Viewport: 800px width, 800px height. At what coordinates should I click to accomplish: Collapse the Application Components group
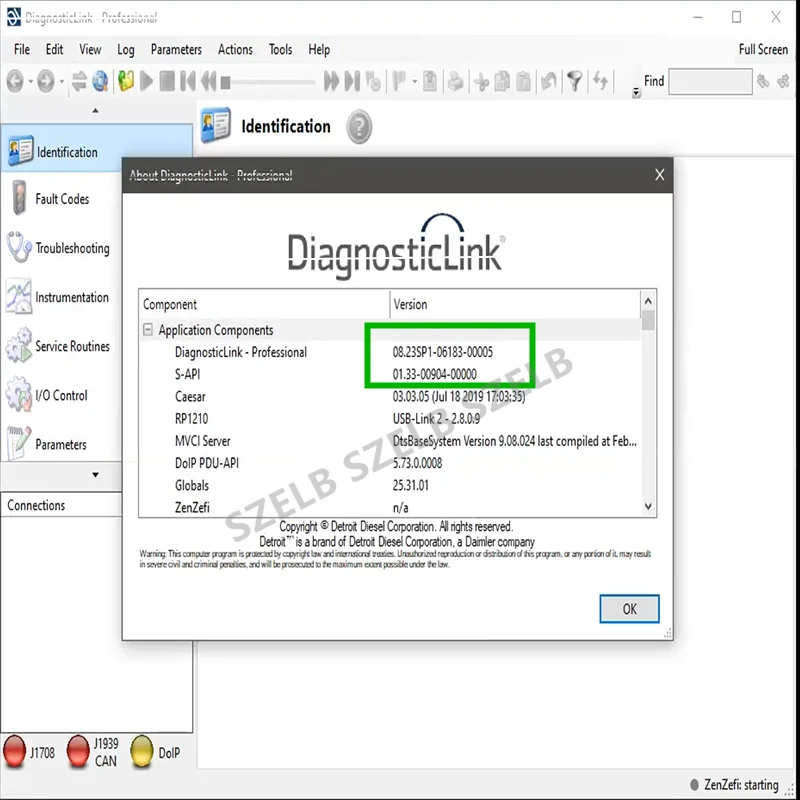point(147,330)
